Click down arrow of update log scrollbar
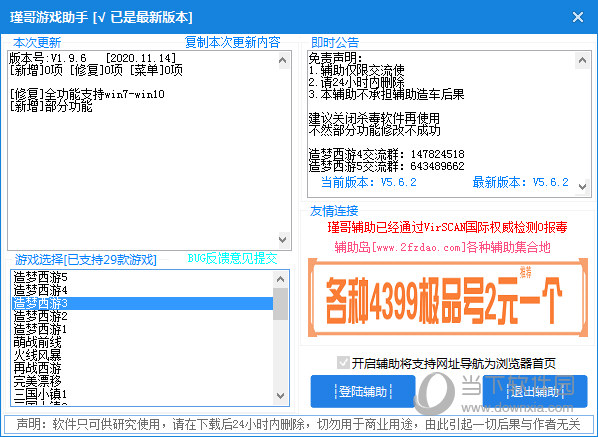Screen dimensions: 598x437 283,239
